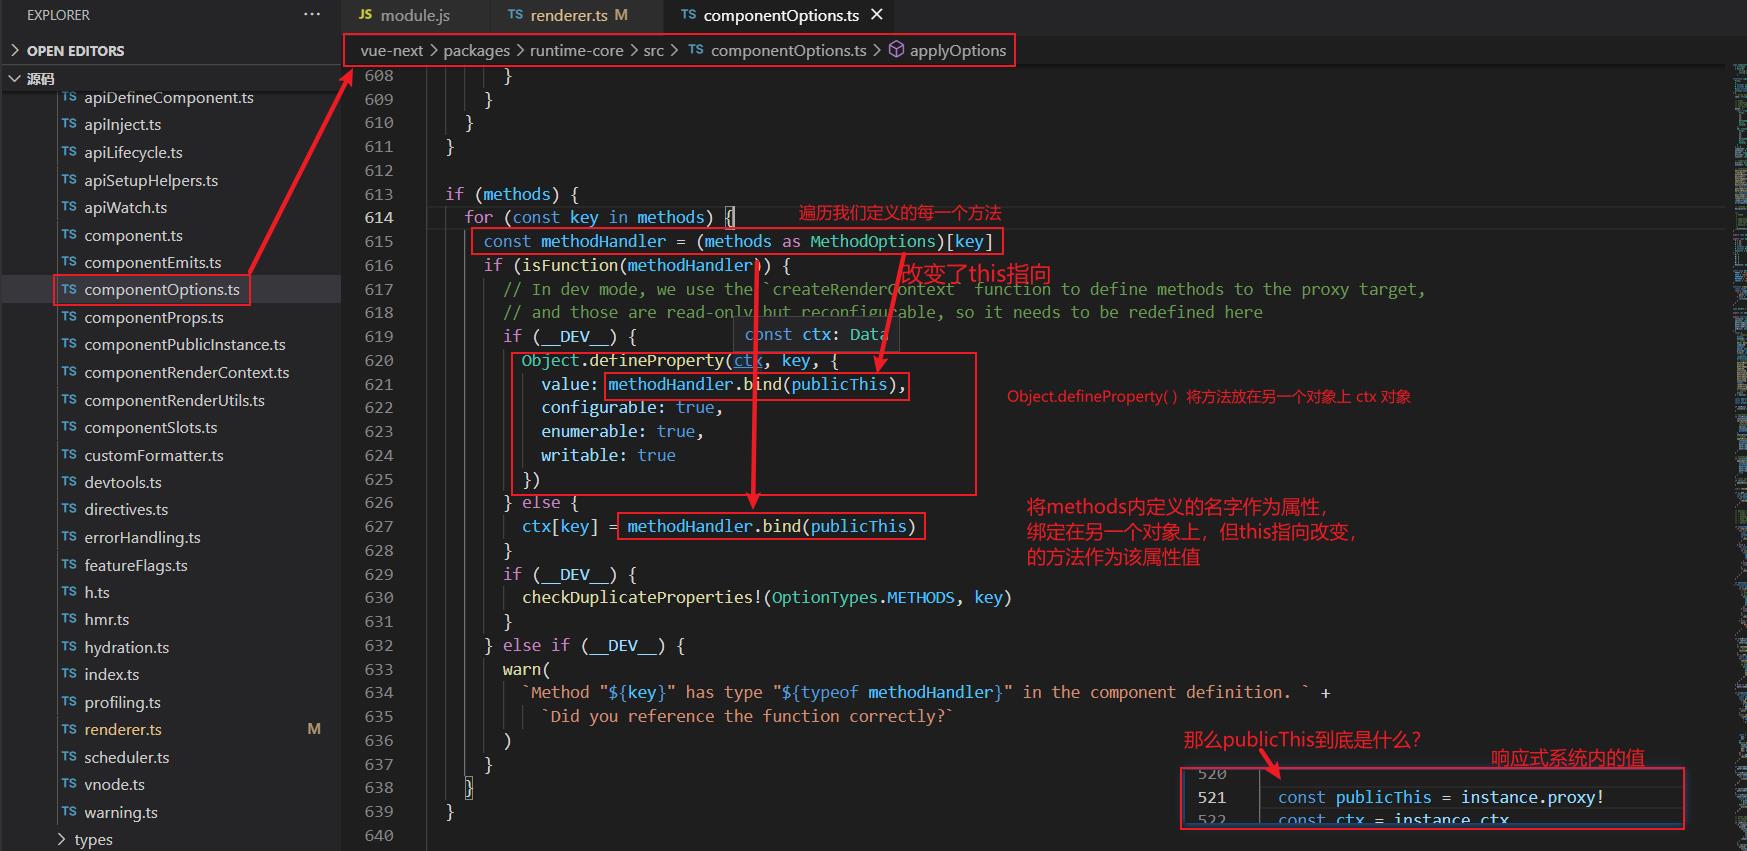Open customFormatter.ts file
Image resolution: width=1747 pixels, height=851 pixels.
153,455
